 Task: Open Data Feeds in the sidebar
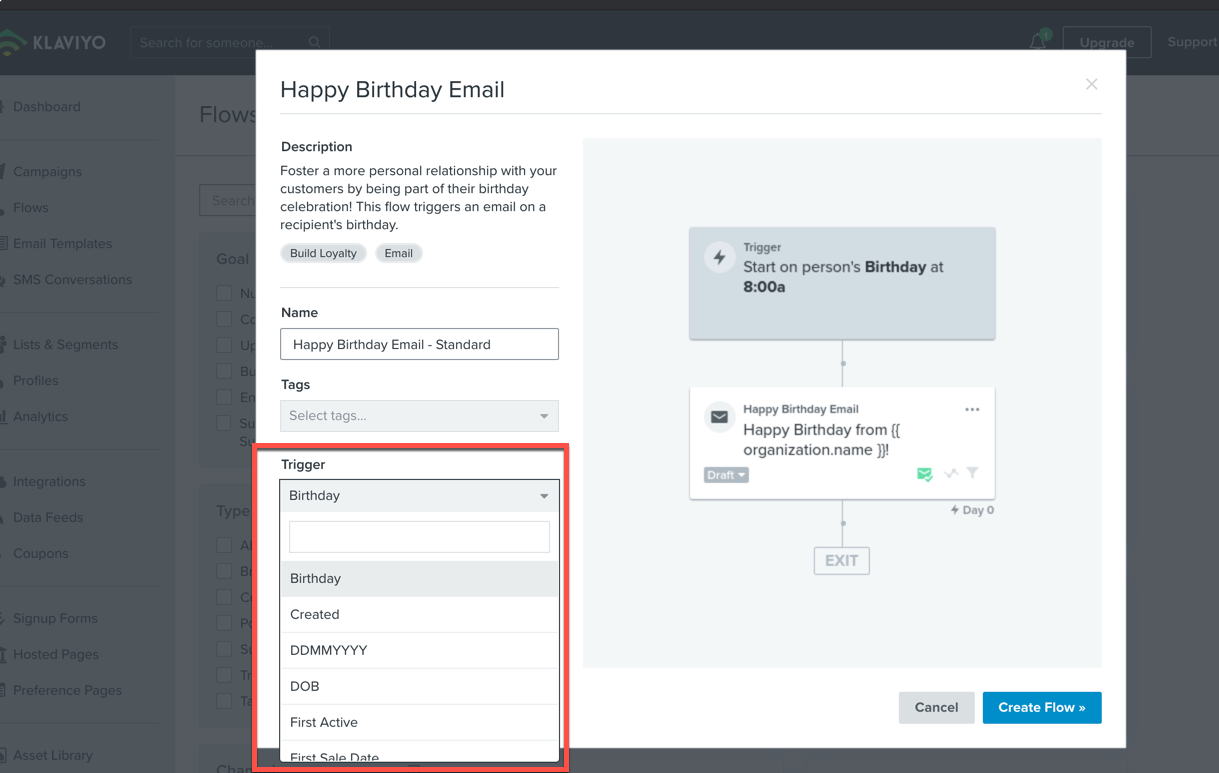pos(48,518)
